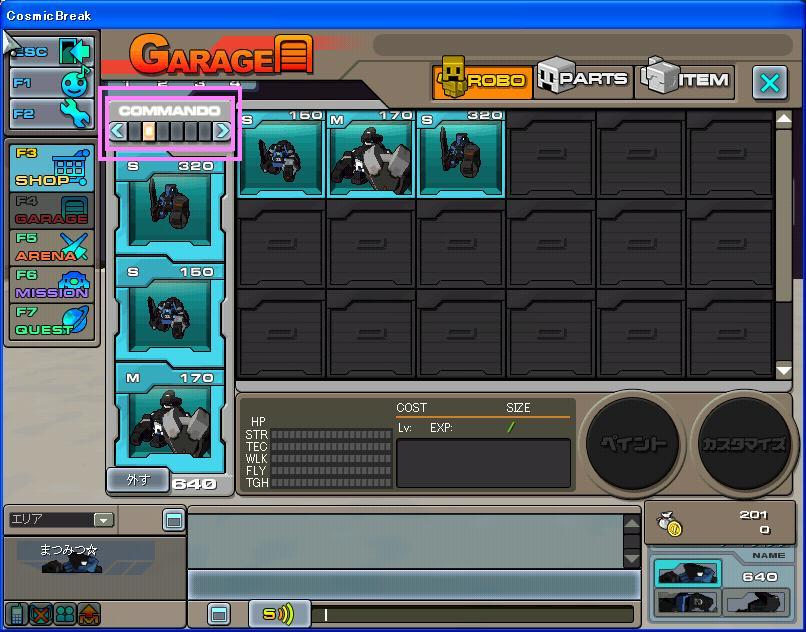Select the S 320 commando team robot
The width and height of the screenshot is (806, 632).
(x=170, y=205)
